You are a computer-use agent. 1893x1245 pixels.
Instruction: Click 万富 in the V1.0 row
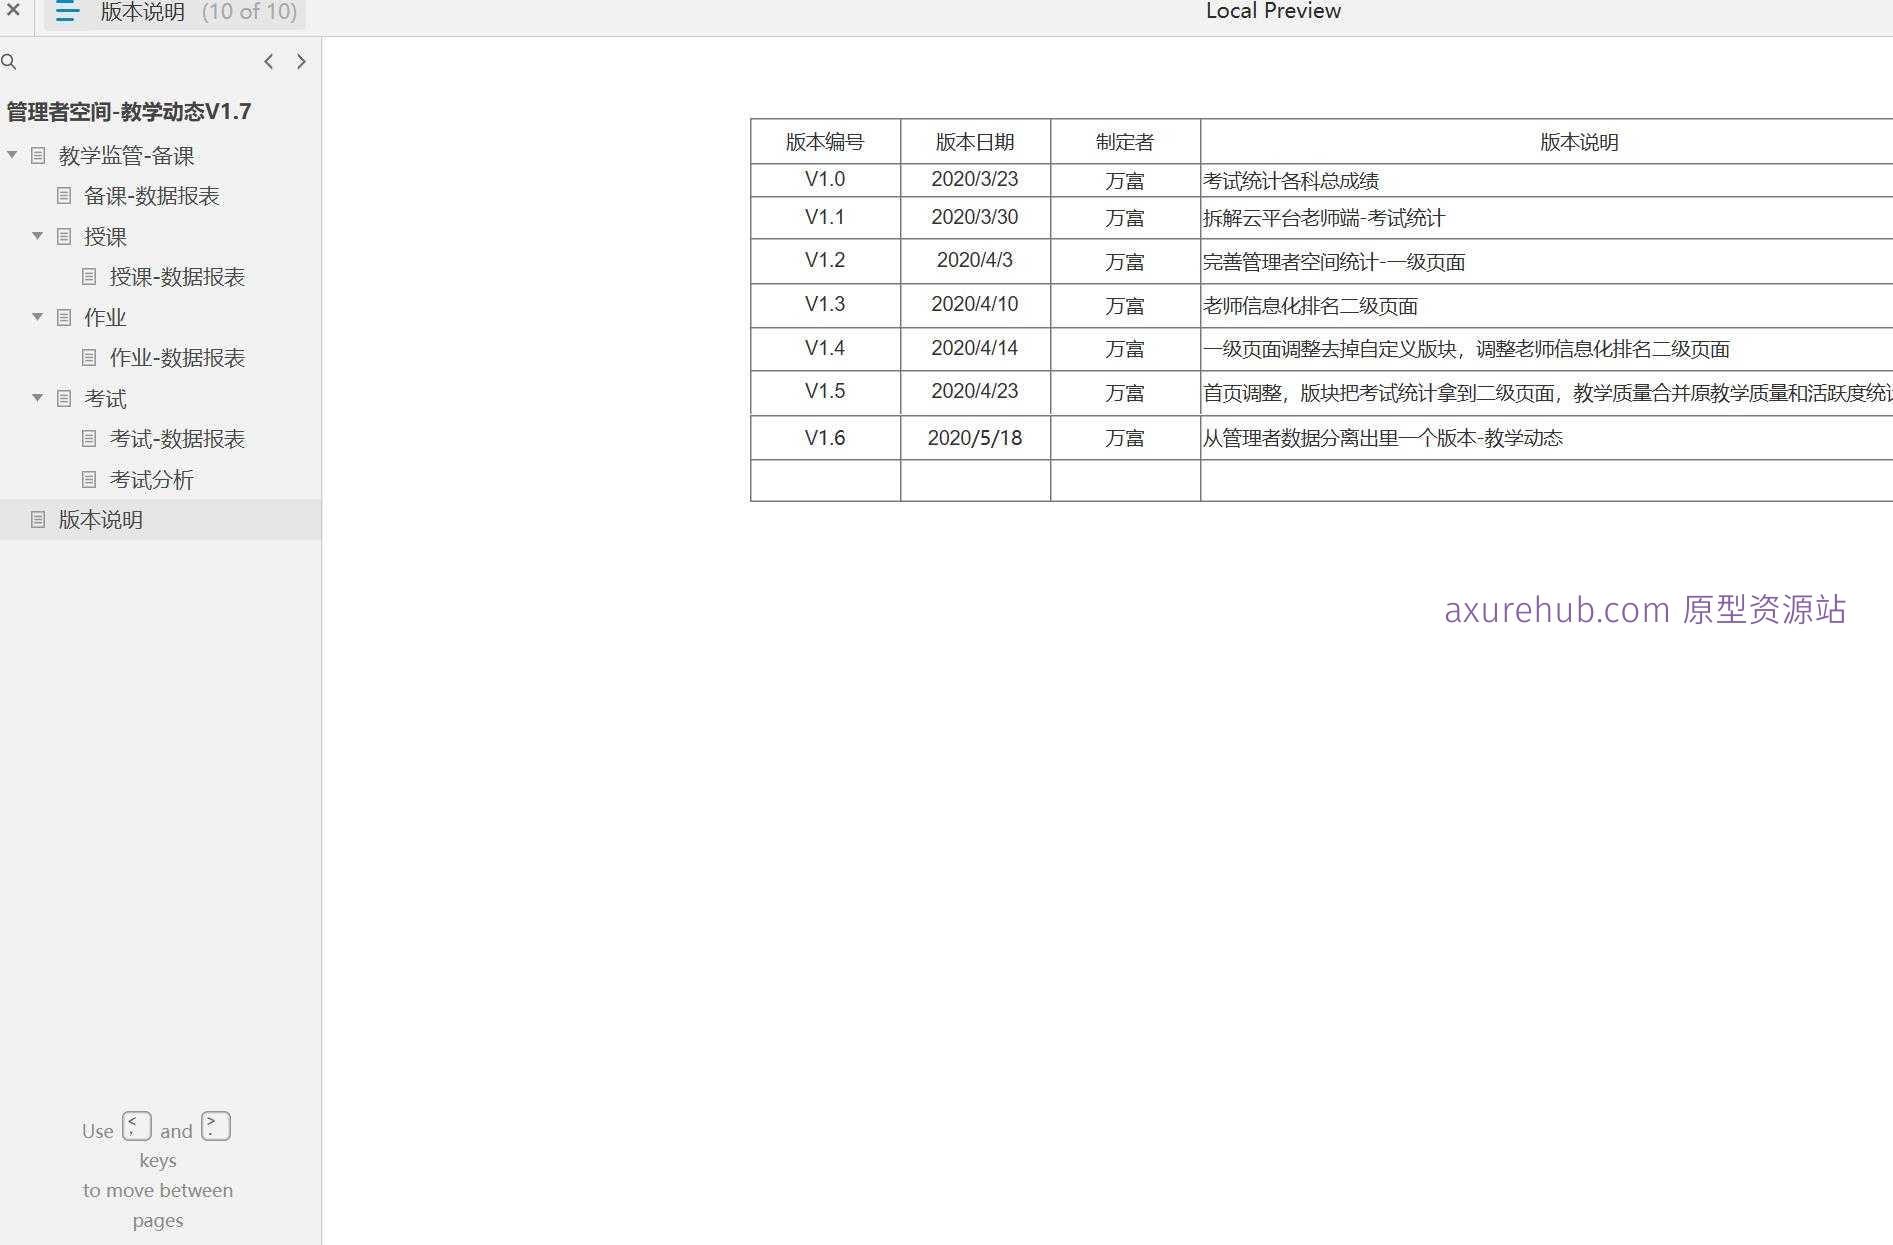(x=1125, y=181)
